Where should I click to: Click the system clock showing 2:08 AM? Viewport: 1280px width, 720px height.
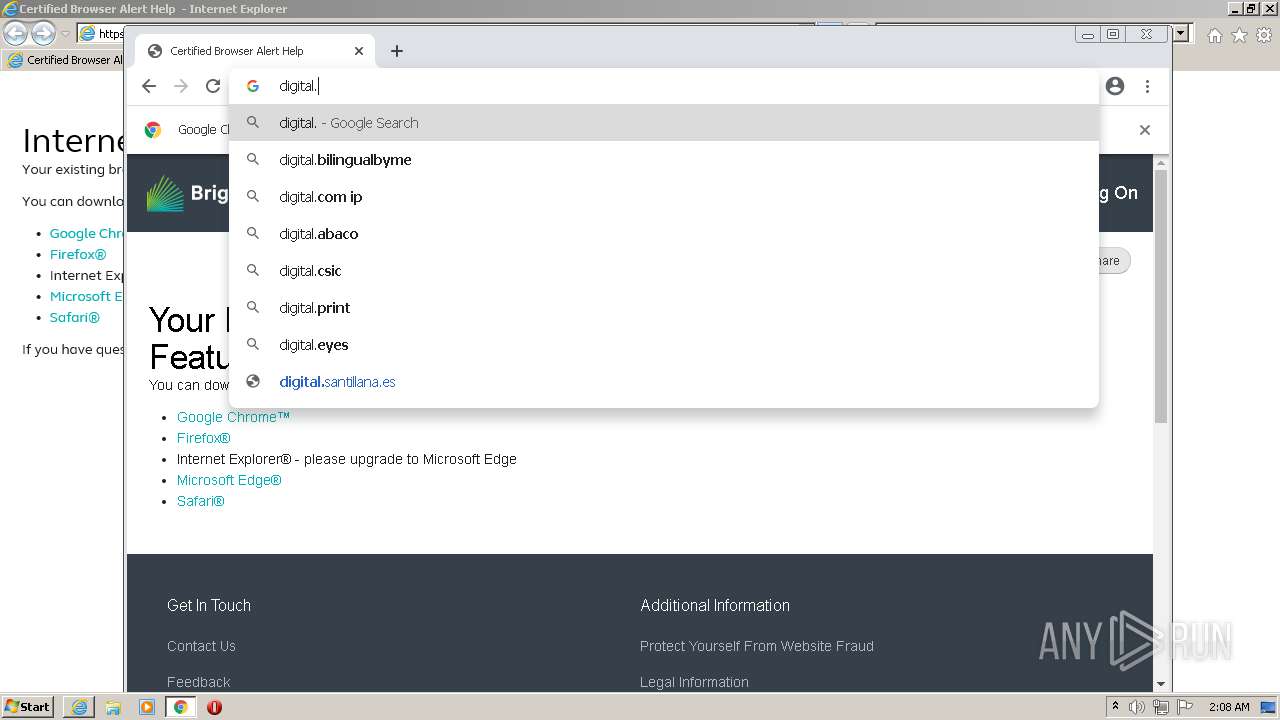pyautogui.click(x=1229, y=707)
